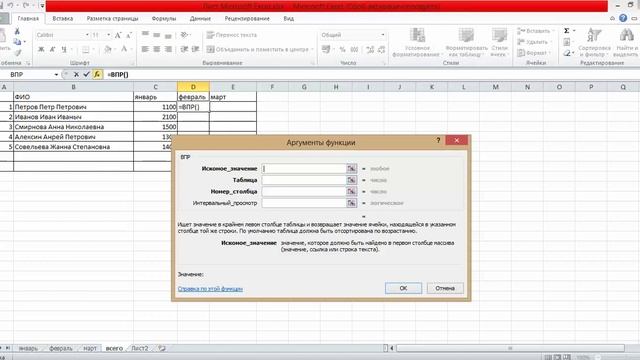Open the Общий number format dropdown
This screenshot has width=640, height=360.
(382, 35)
